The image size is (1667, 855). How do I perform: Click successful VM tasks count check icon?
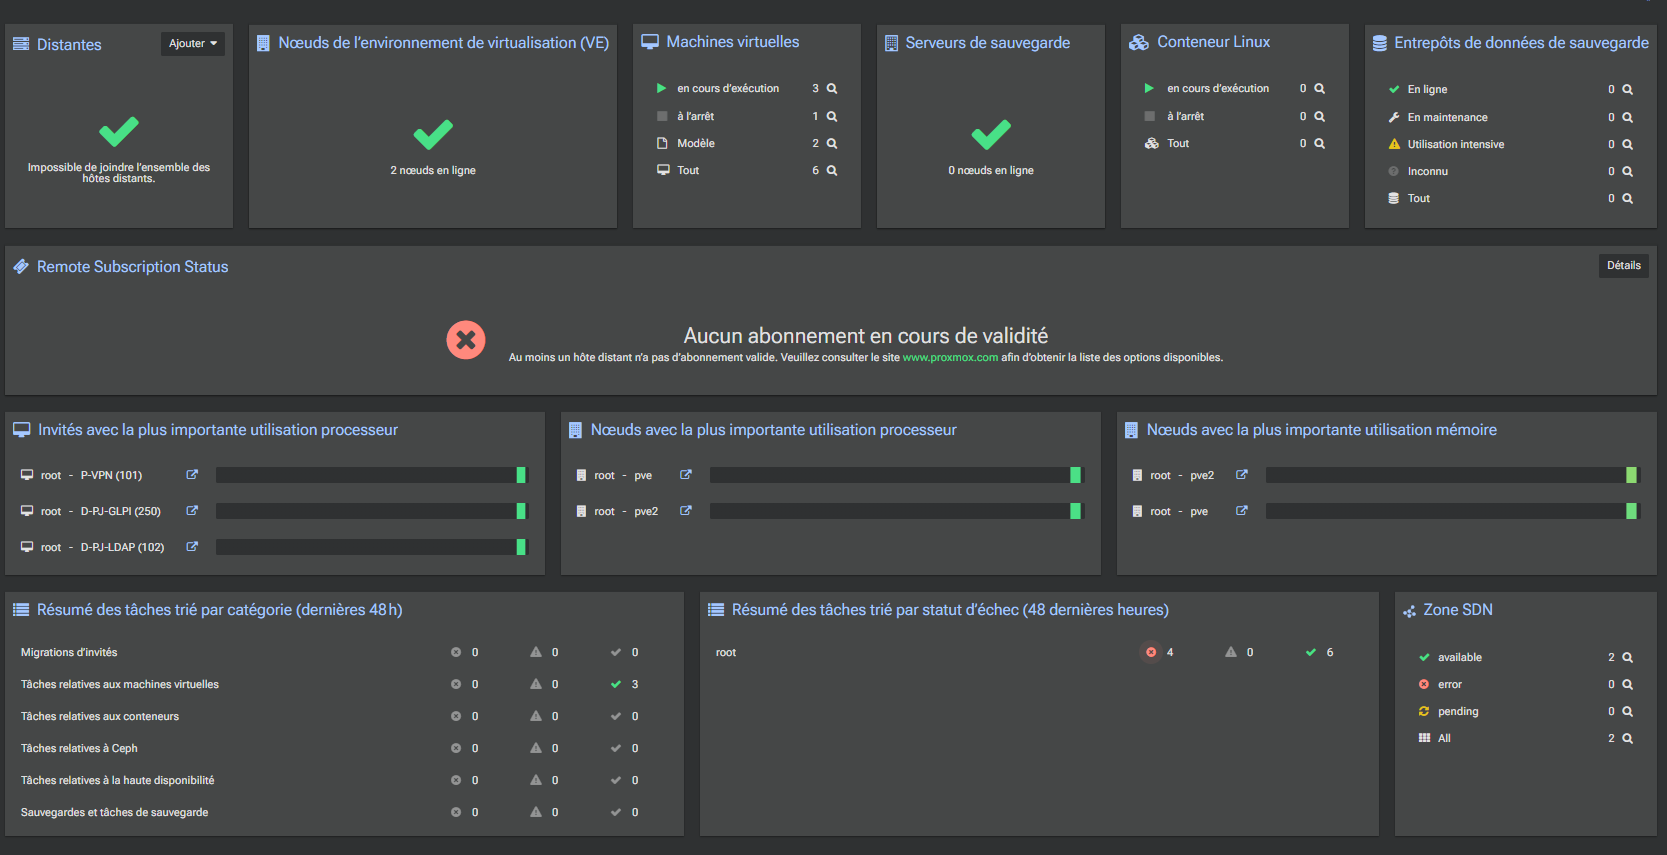coord(616,685)
